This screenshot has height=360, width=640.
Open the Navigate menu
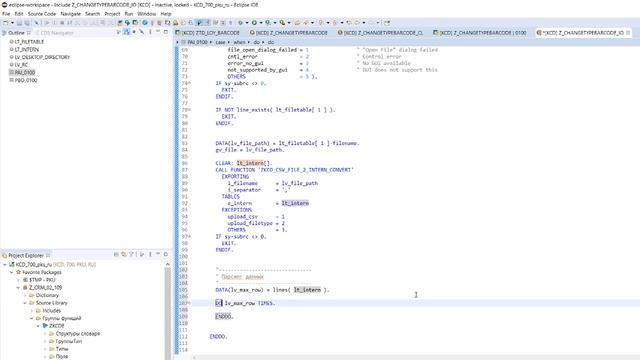click(x=71, y=14)
